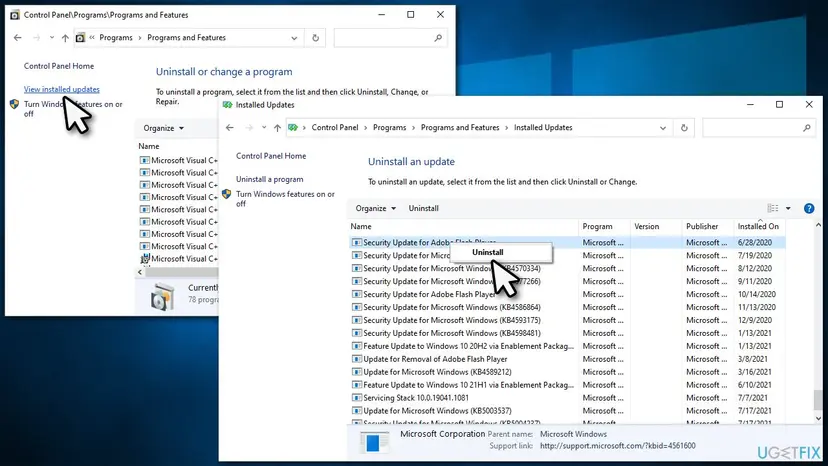Open Control Panel Home in Installed Updates

coord(271,156)
